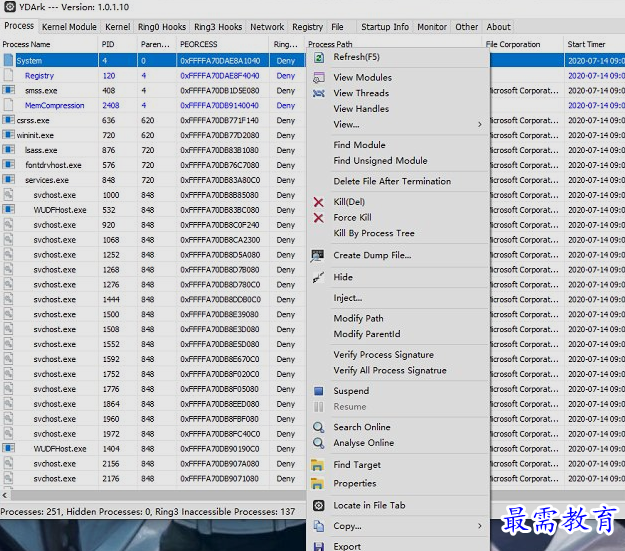Click address 0xFFFFA70DB90190C0 of WUDFHost.exe

220,449
